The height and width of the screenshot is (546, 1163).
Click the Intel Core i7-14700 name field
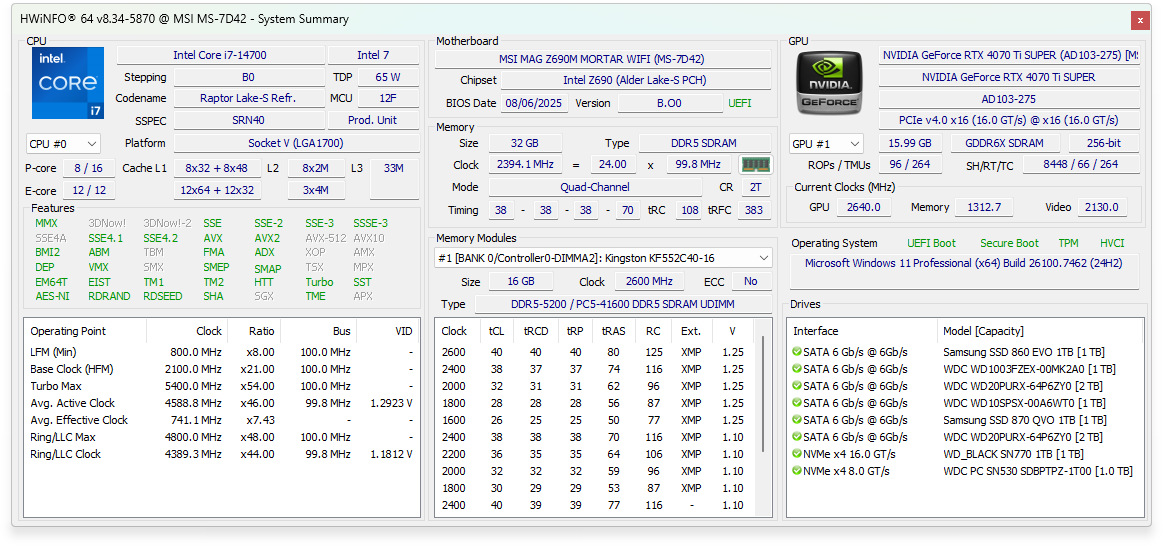pos(219,55)
